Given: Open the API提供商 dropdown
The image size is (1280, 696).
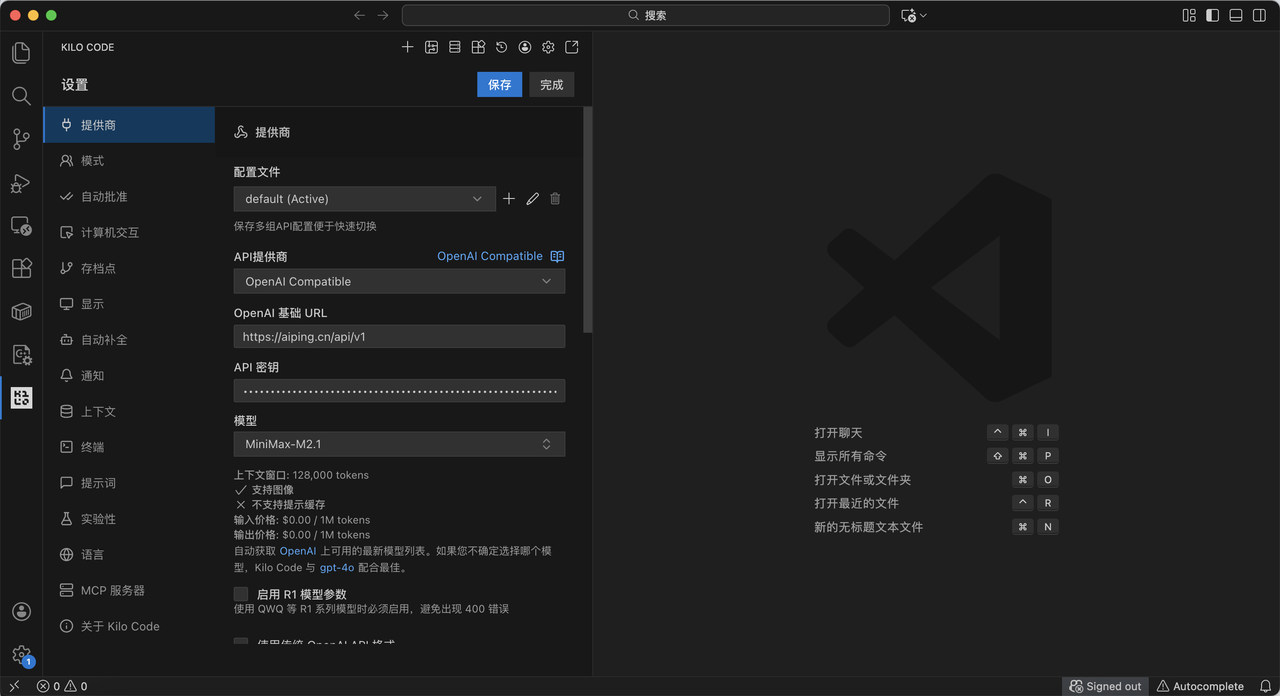Looking at the screenshot, I should tap(398, 281).
